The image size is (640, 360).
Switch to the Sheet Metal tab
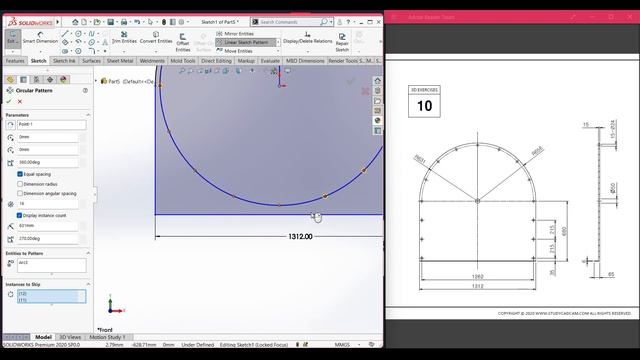point(120,61)
